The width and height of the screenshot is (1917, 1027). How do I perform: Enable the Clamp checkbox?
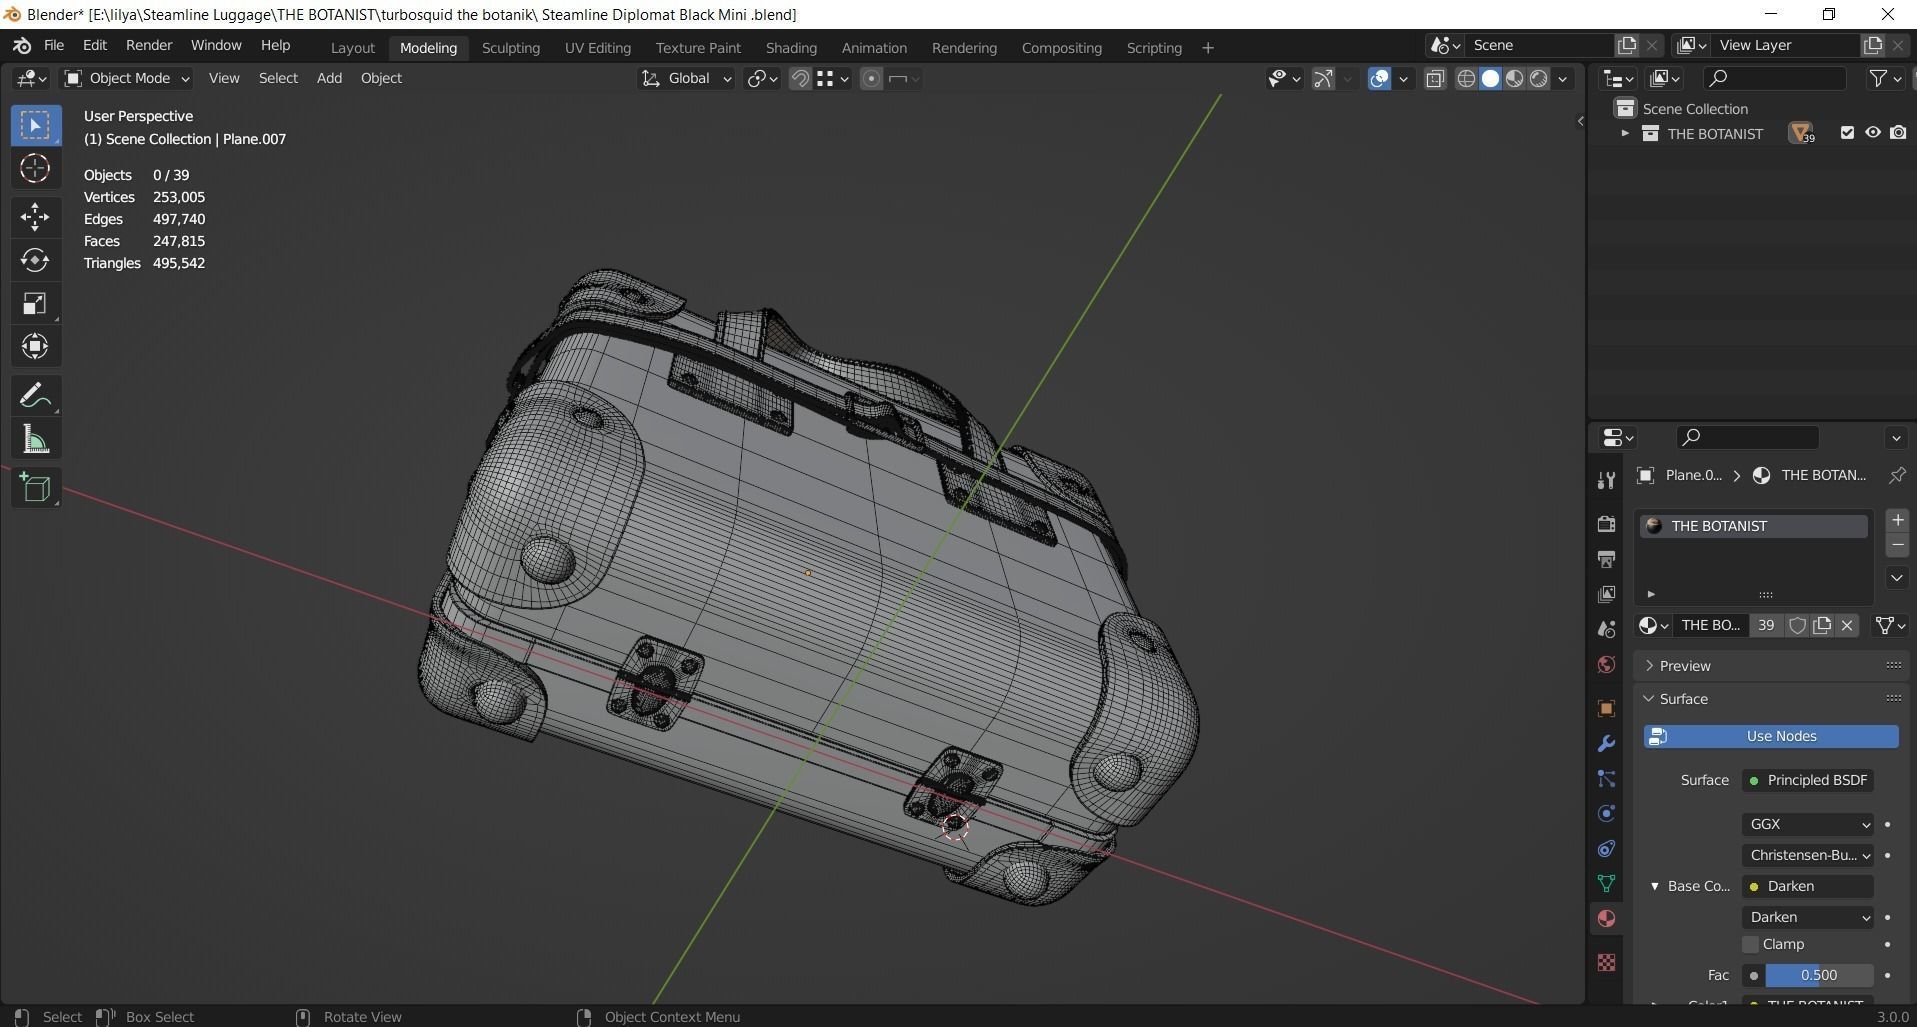pos(1750,944)
